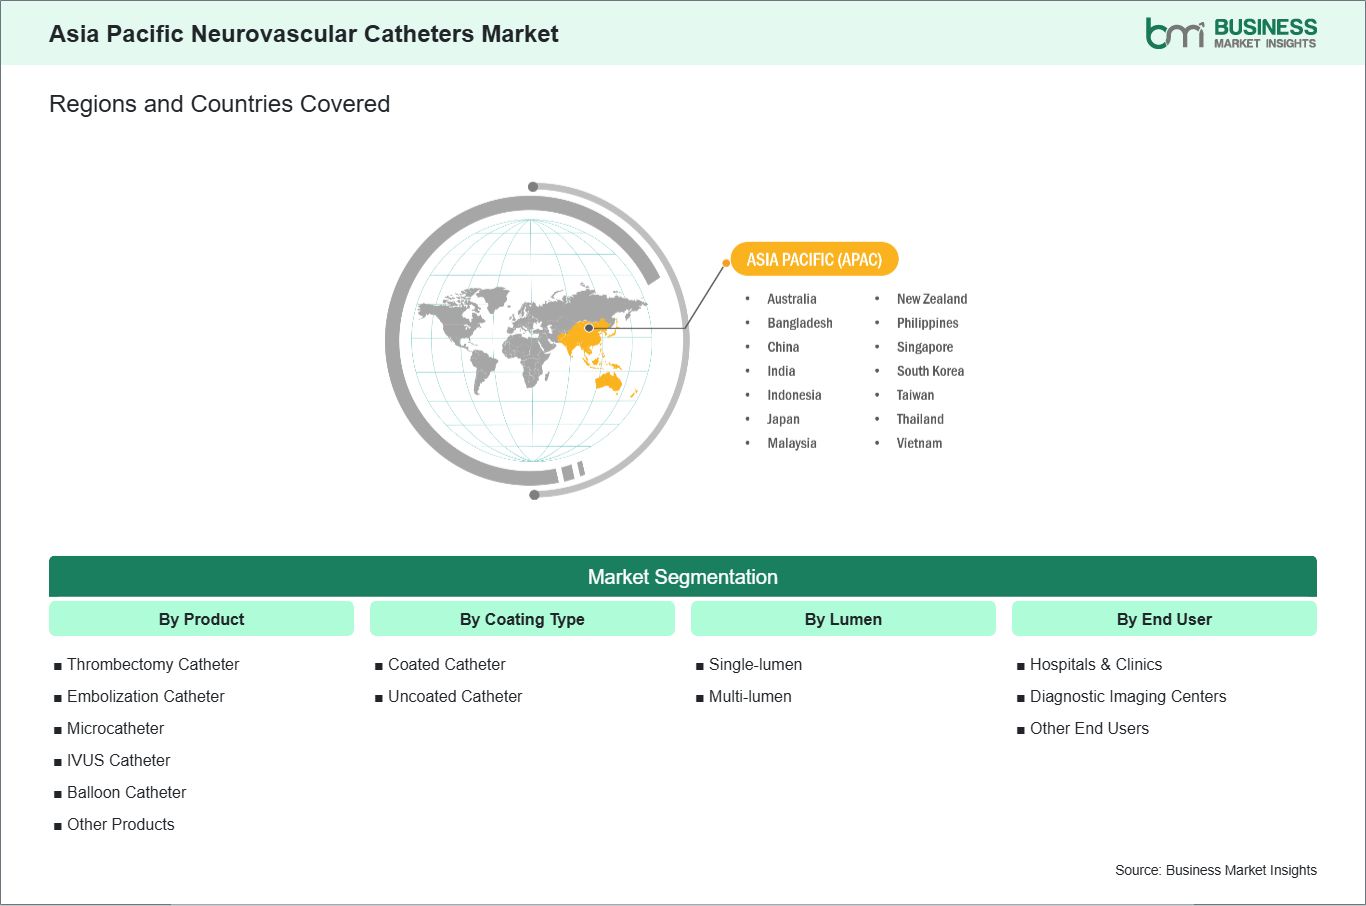Open the Market Segmentation section bar
This screenshot has height=906, width=1366.
point(683,577)
